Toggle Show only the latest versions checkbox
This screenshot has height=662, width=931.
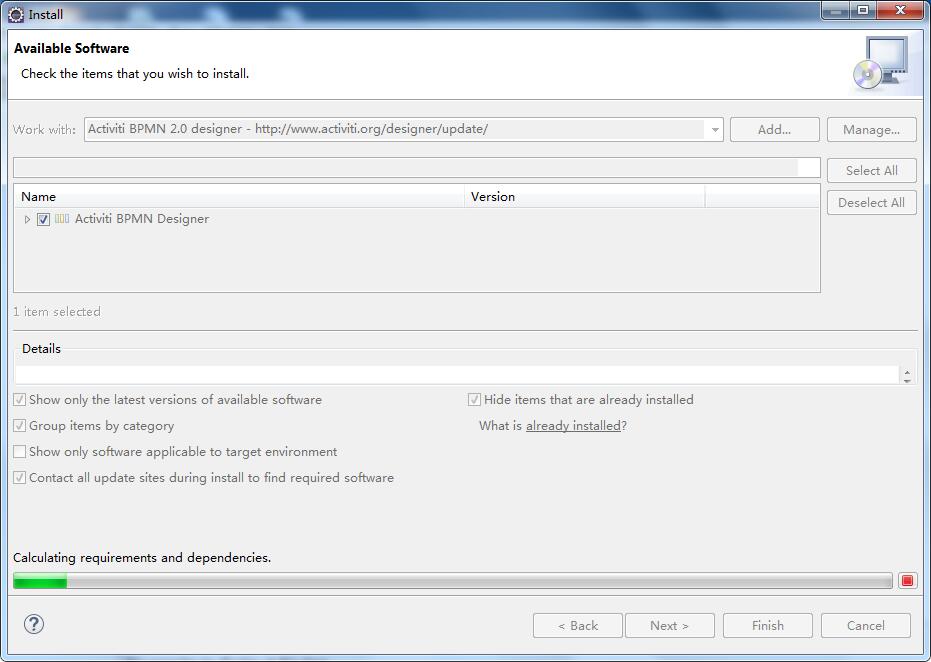click(x=20, y=400)
